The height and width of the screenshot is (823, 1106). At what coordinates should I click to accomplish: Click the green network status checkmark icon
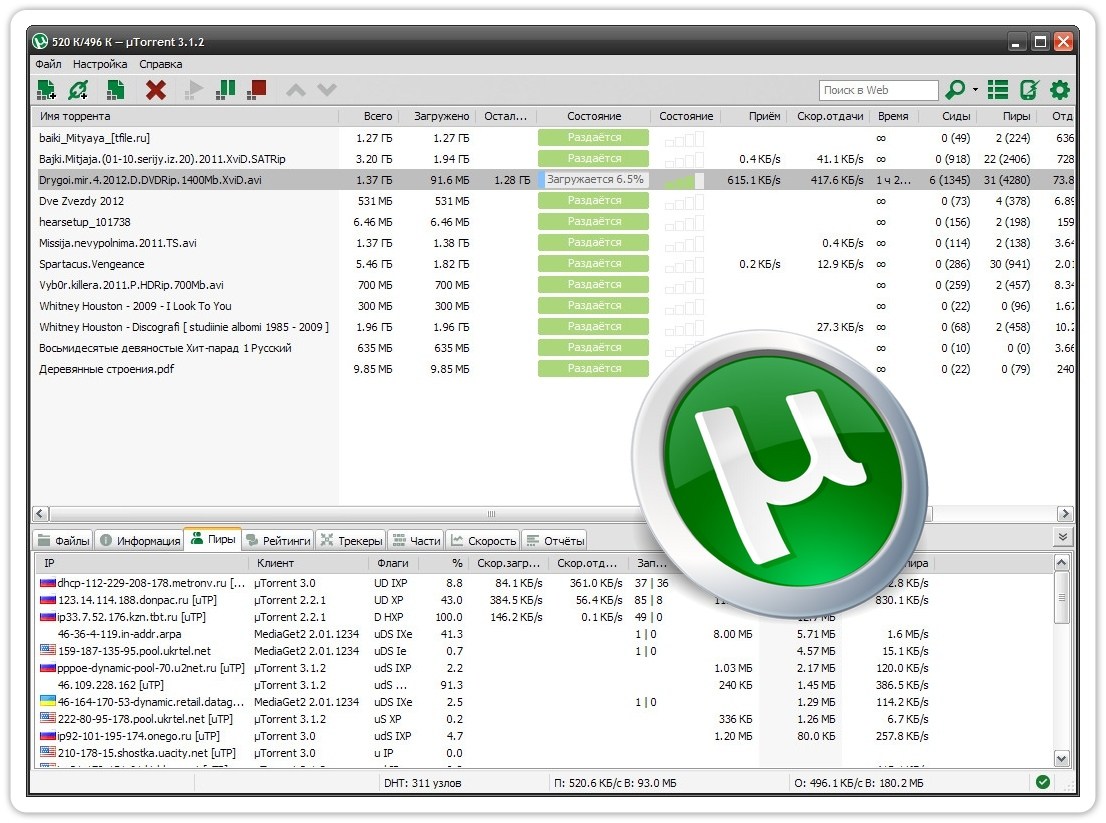[1043, 781]
